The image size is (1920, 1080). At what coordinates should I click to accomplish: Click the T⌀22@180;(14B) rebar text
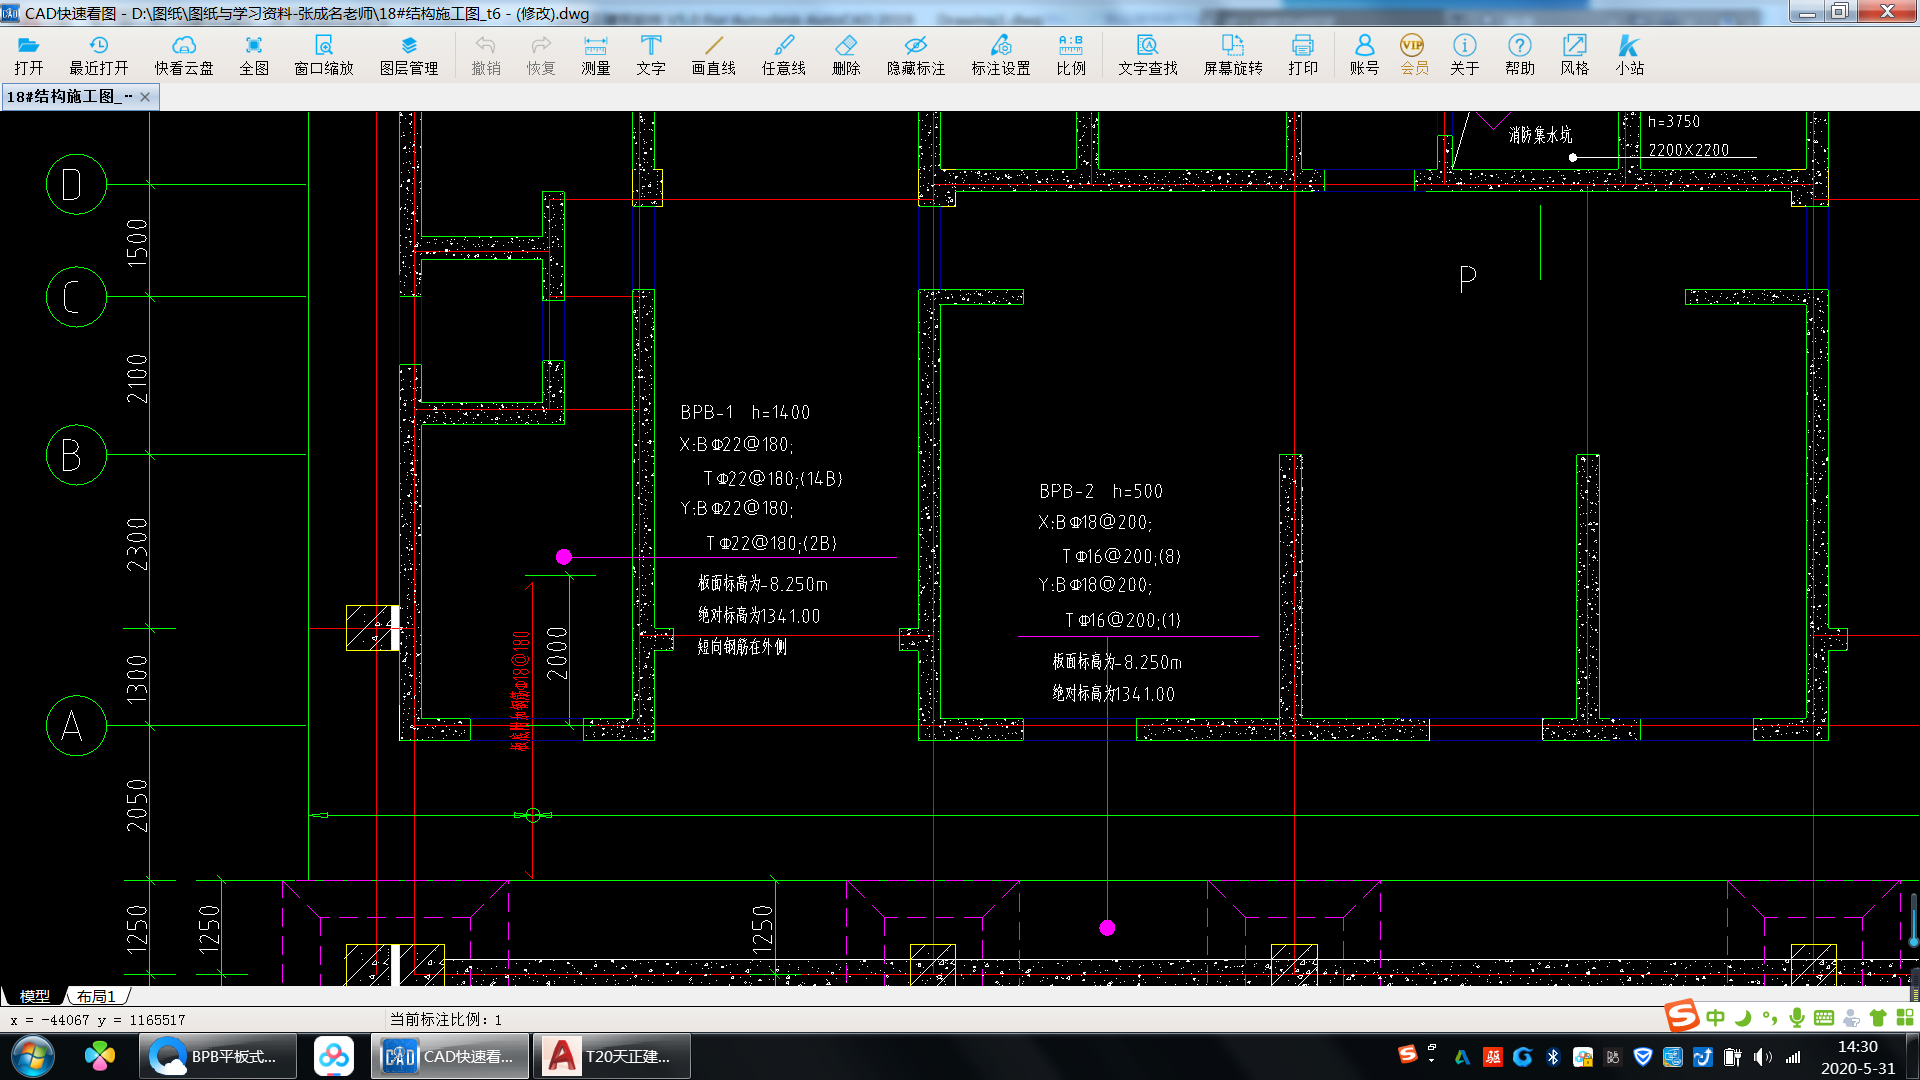[773, 478]
